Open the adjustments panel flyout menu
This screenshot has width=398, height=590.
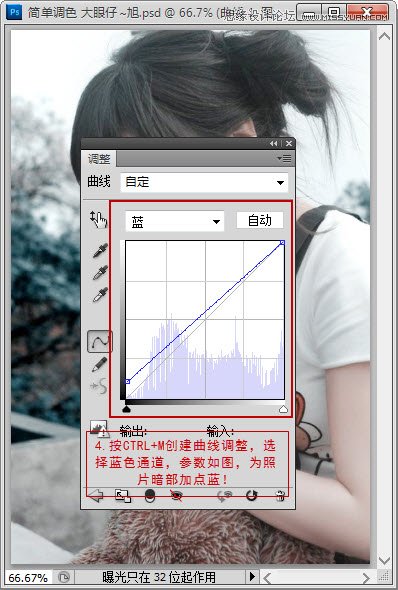284,159
